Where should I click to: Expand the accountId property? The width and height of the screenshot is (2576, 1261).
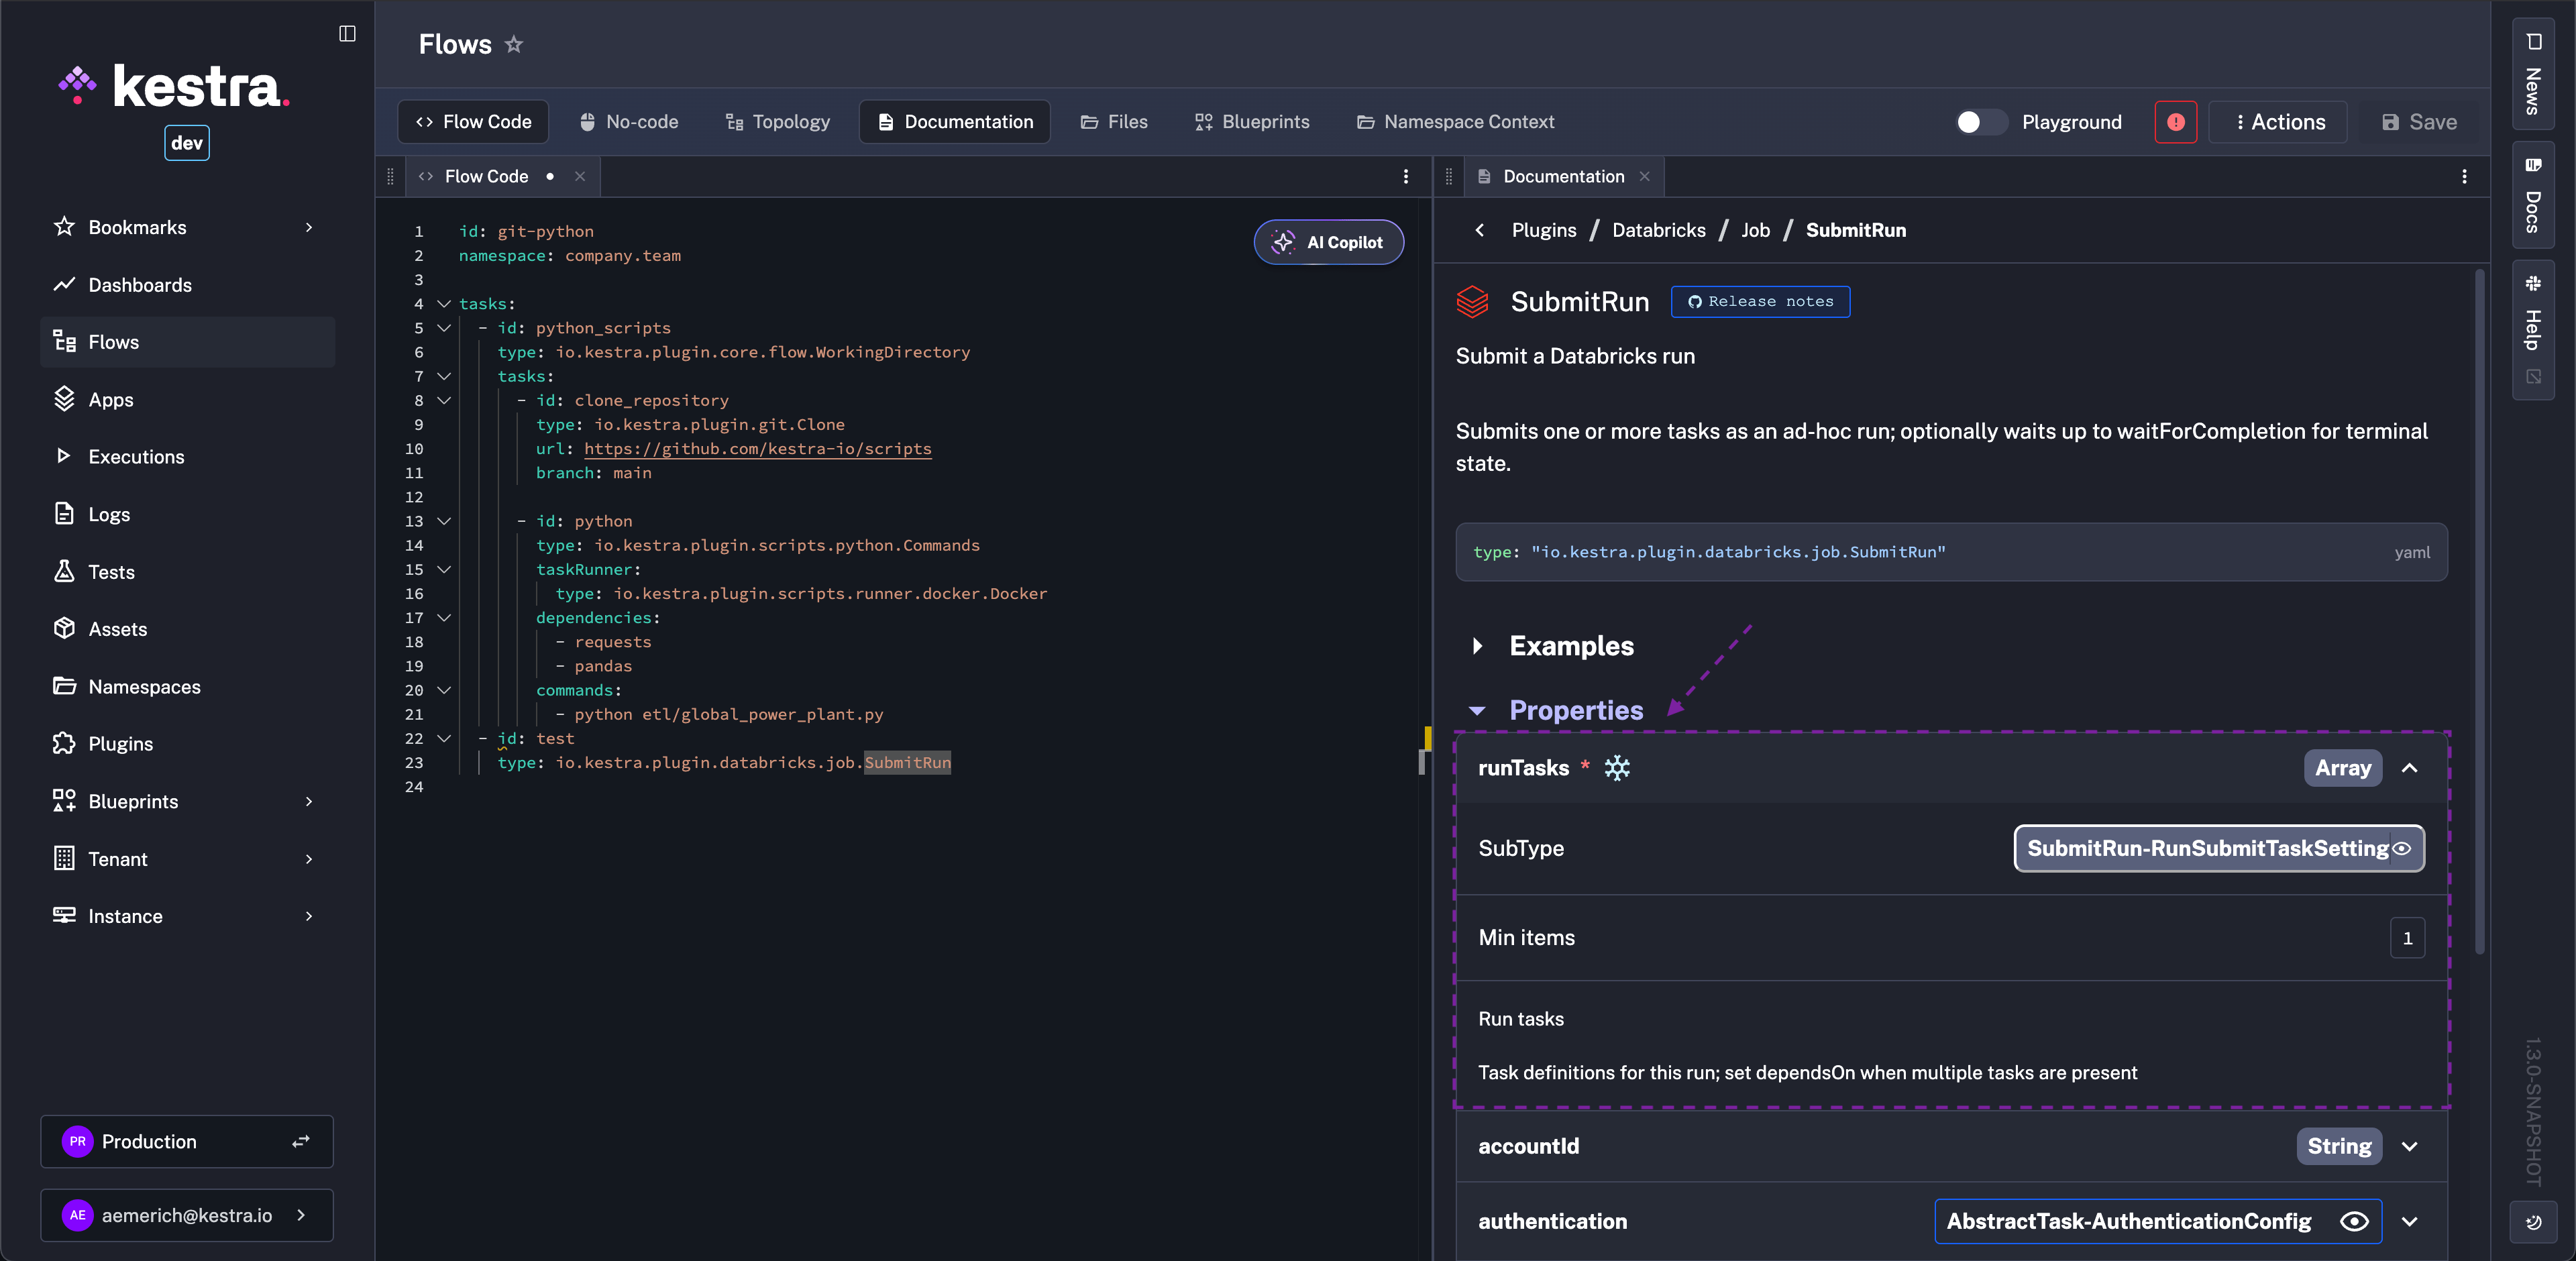pos(2409,1146)
